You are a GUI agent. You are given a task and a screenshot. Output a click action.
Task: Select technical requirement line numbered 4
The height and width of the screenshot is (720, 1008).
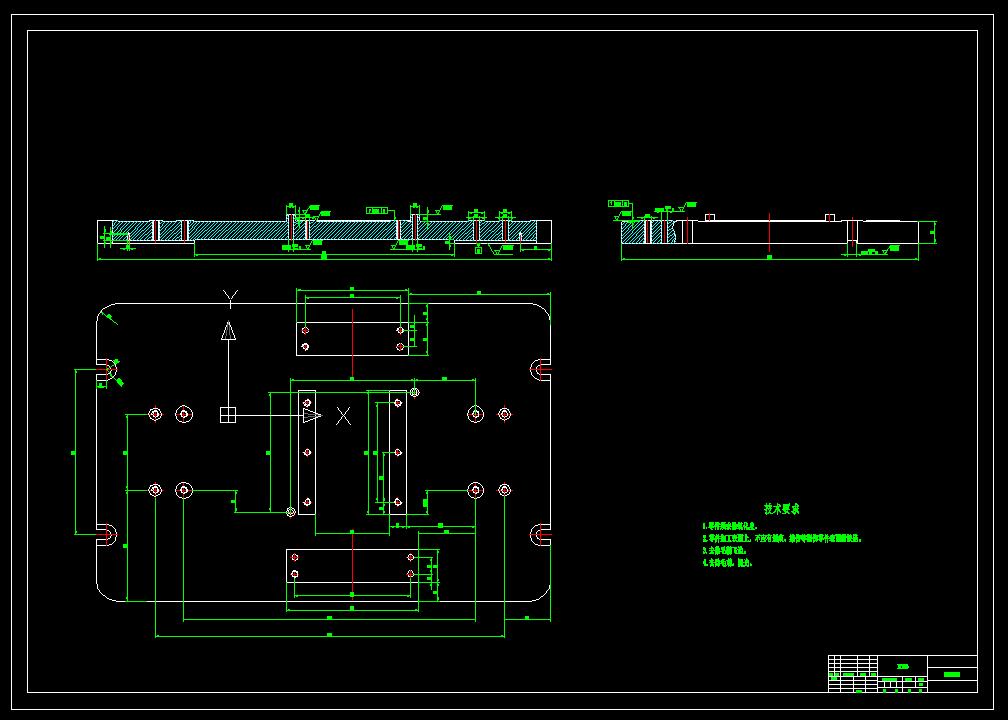pos(727,562)
